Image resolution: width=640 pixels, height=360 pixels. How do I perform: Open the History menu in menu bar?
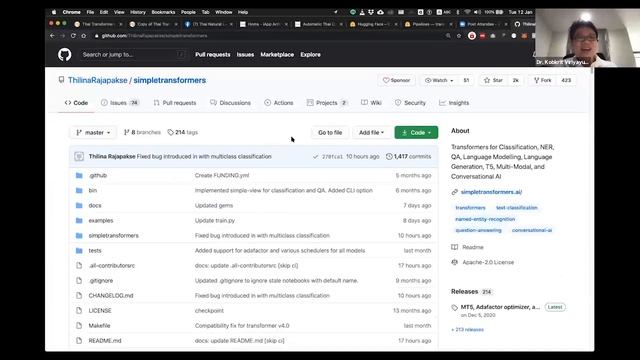[138, 12]
